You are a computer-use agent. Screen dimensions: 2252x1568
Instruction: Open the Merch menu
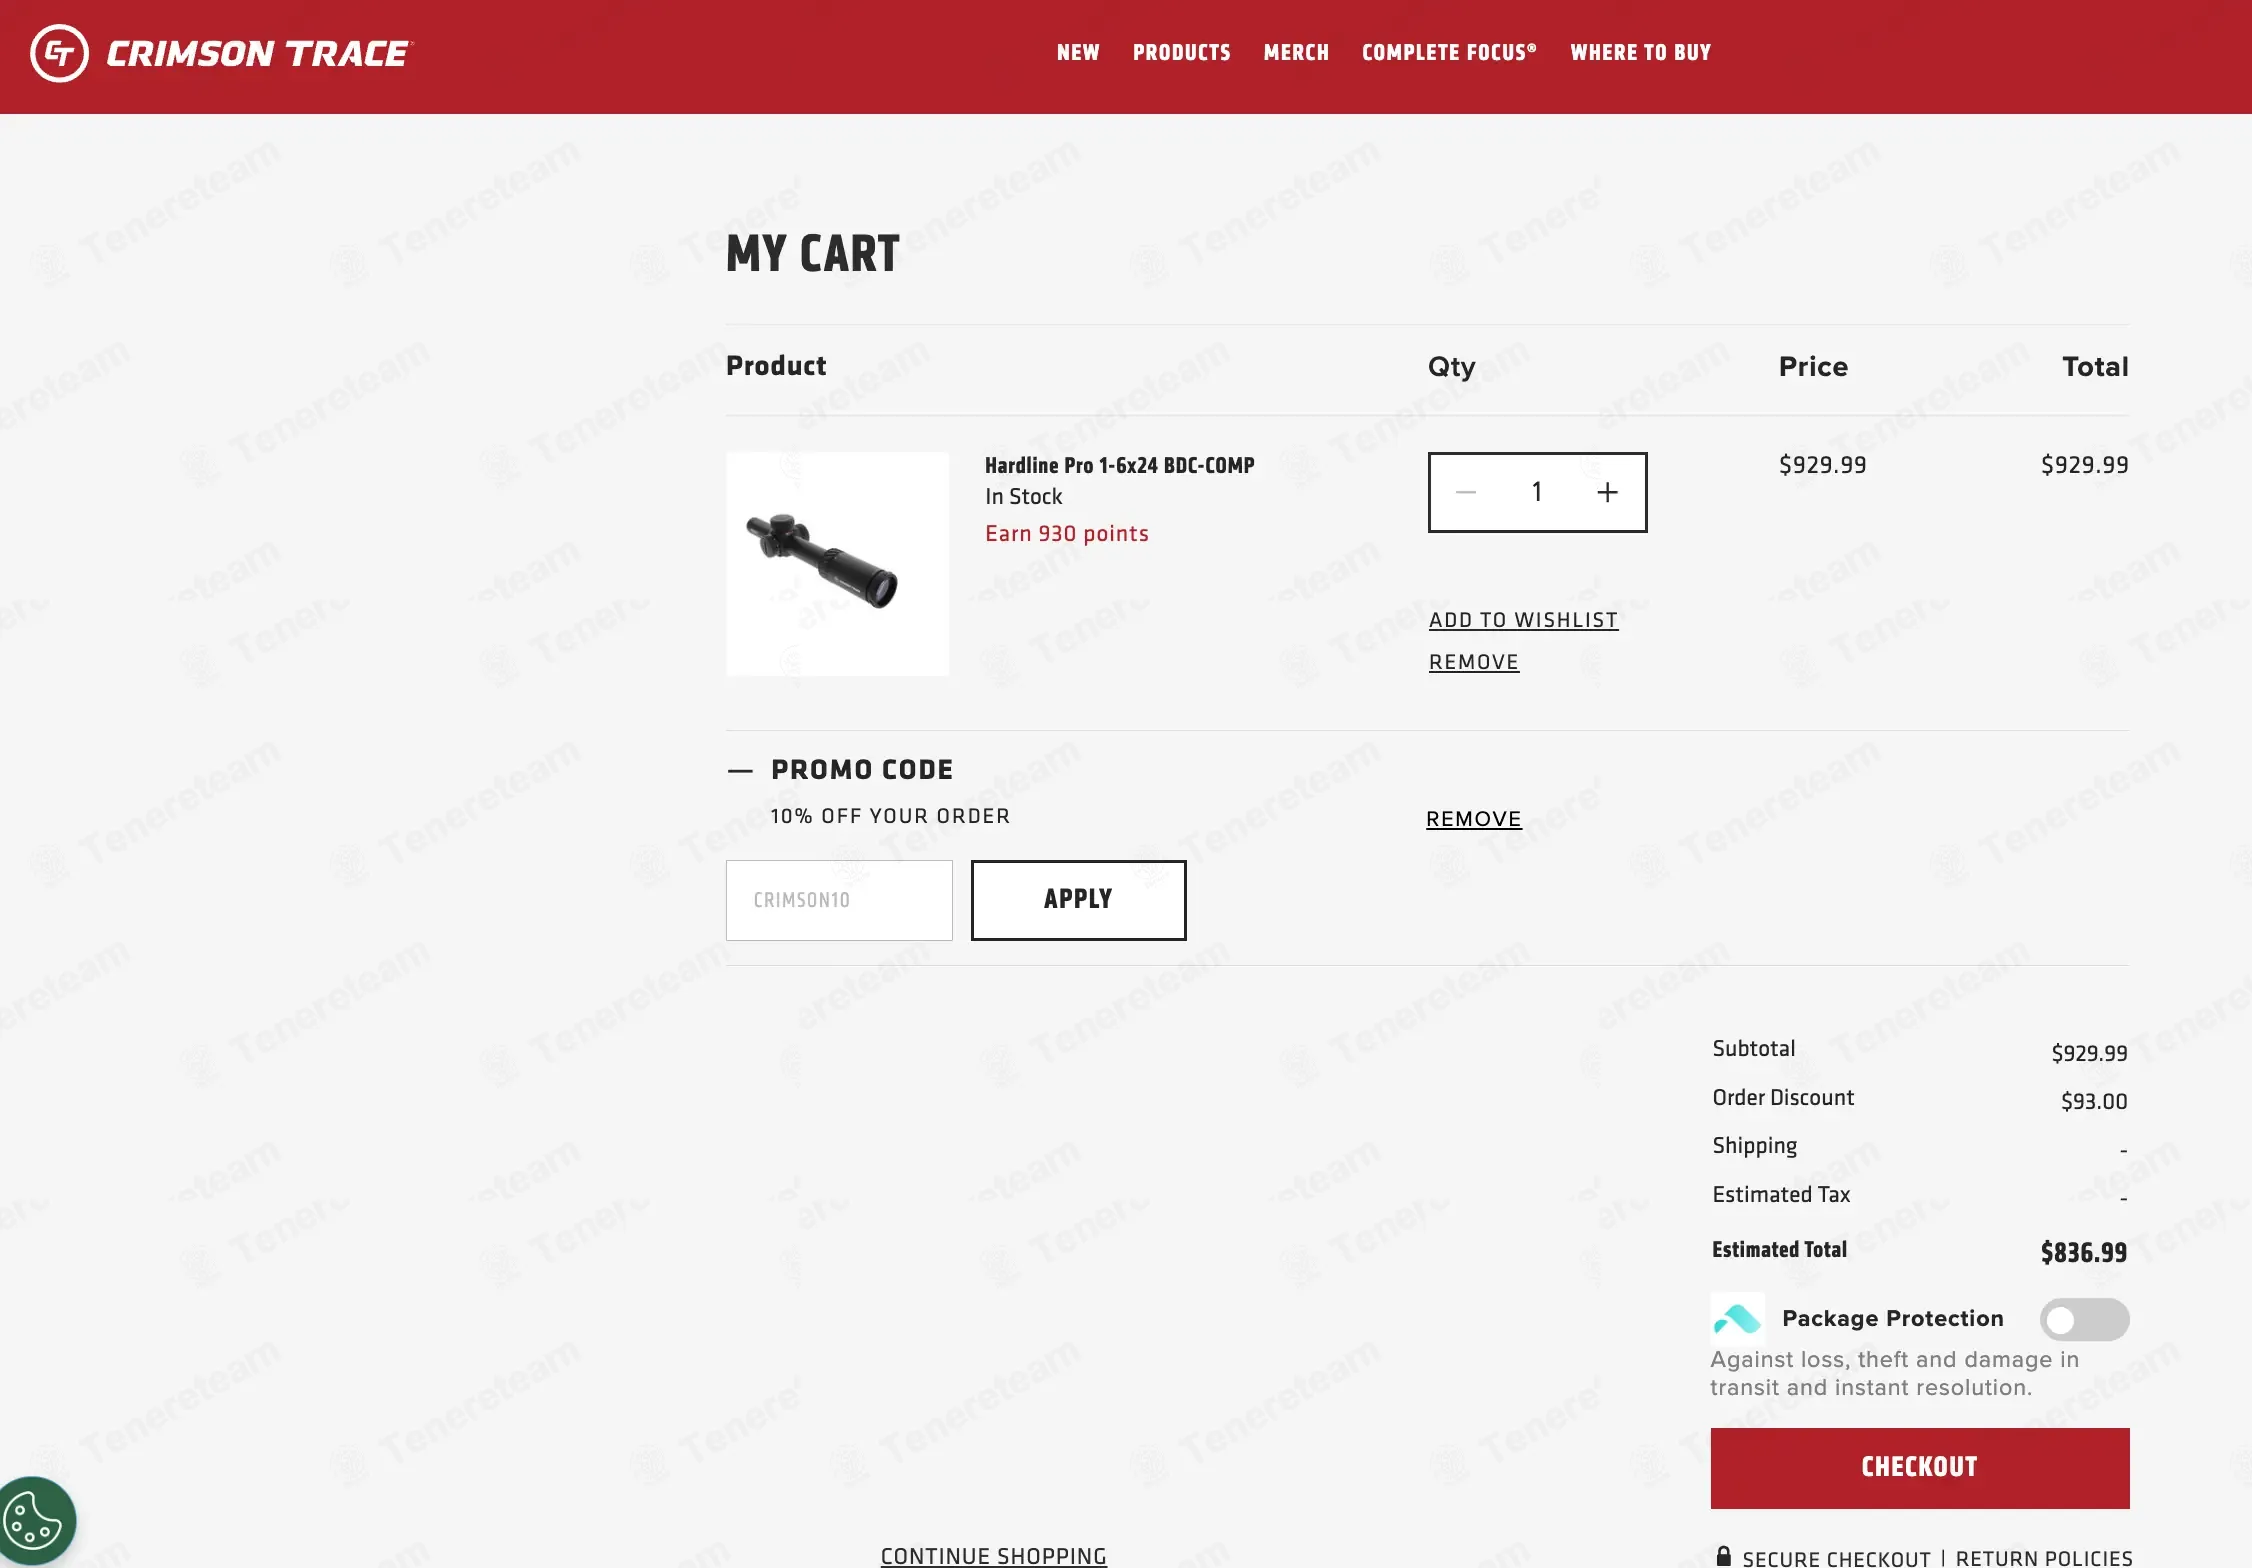click(1296, 52)
